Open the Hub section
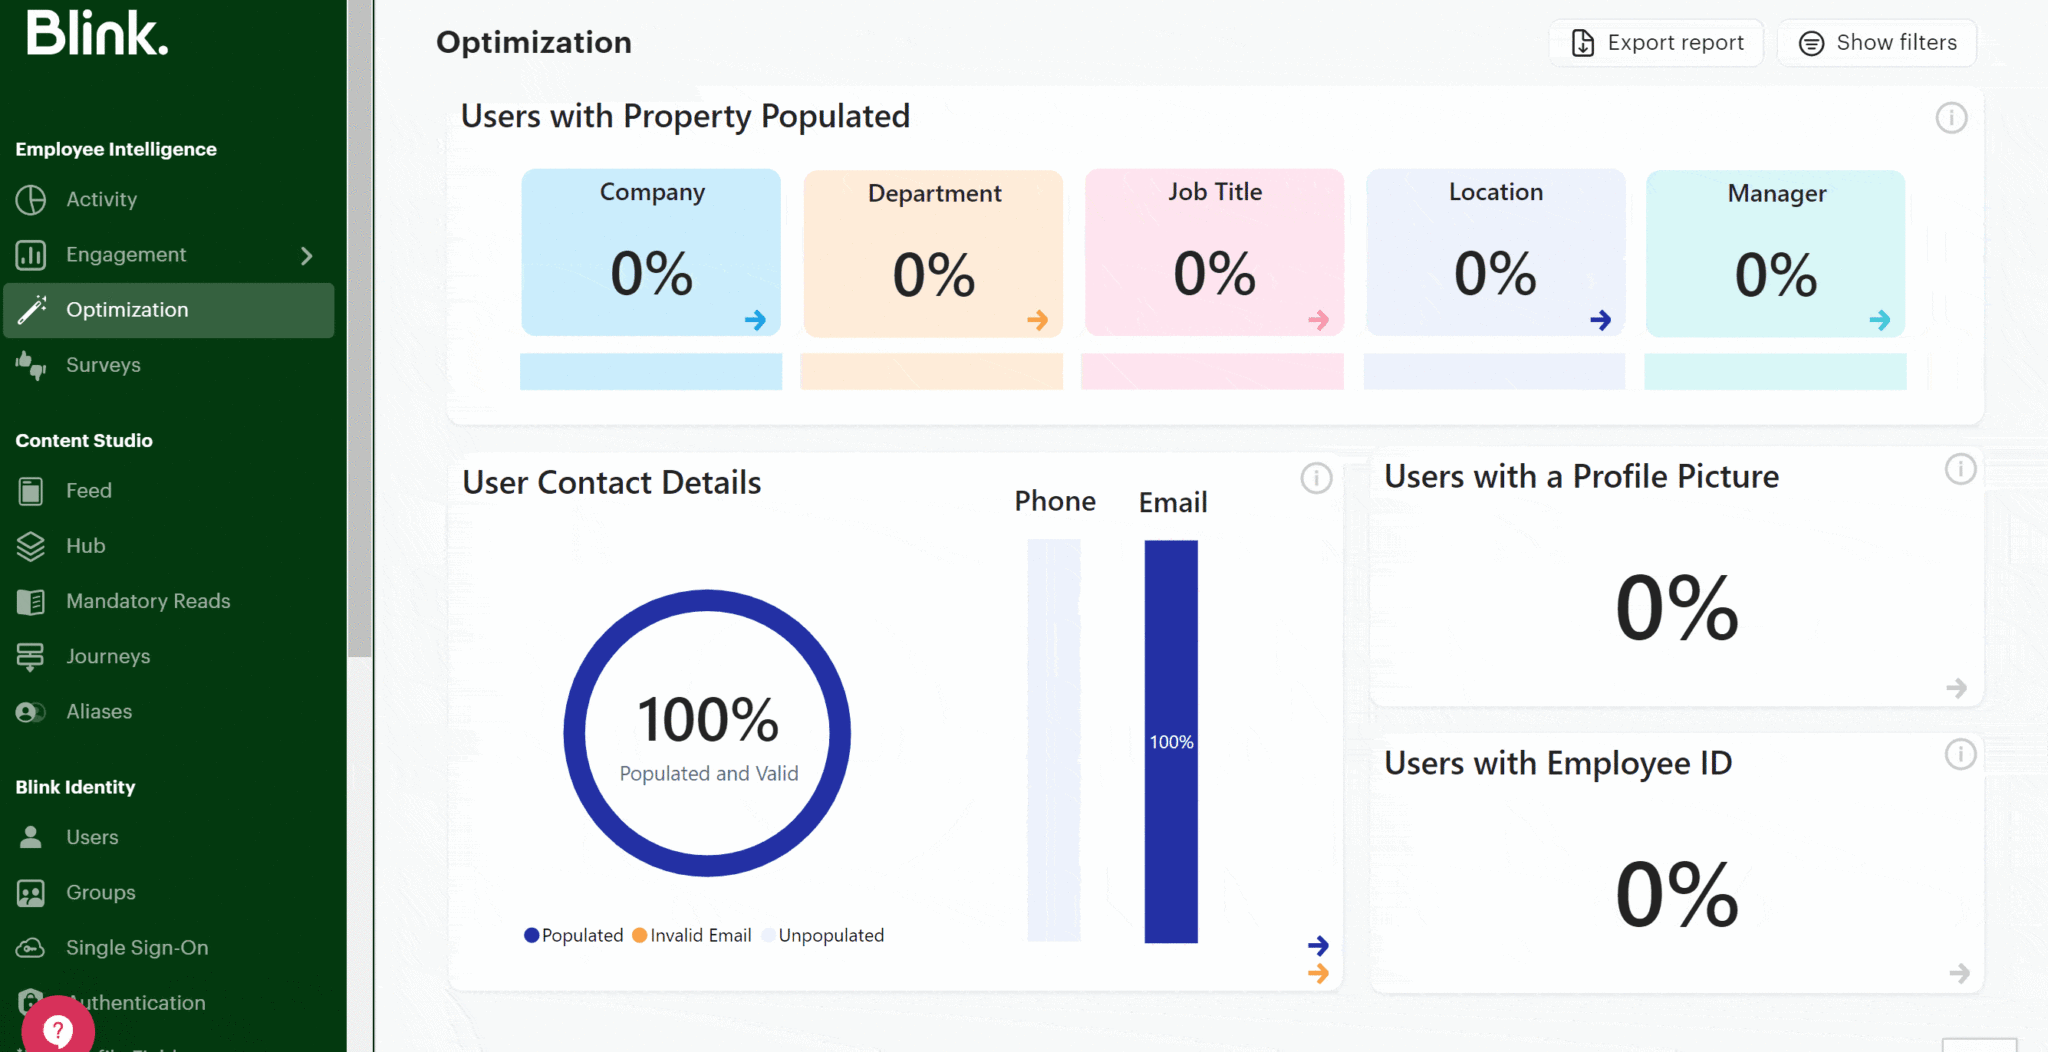Screen dimensions: 2048x1052 85,546
